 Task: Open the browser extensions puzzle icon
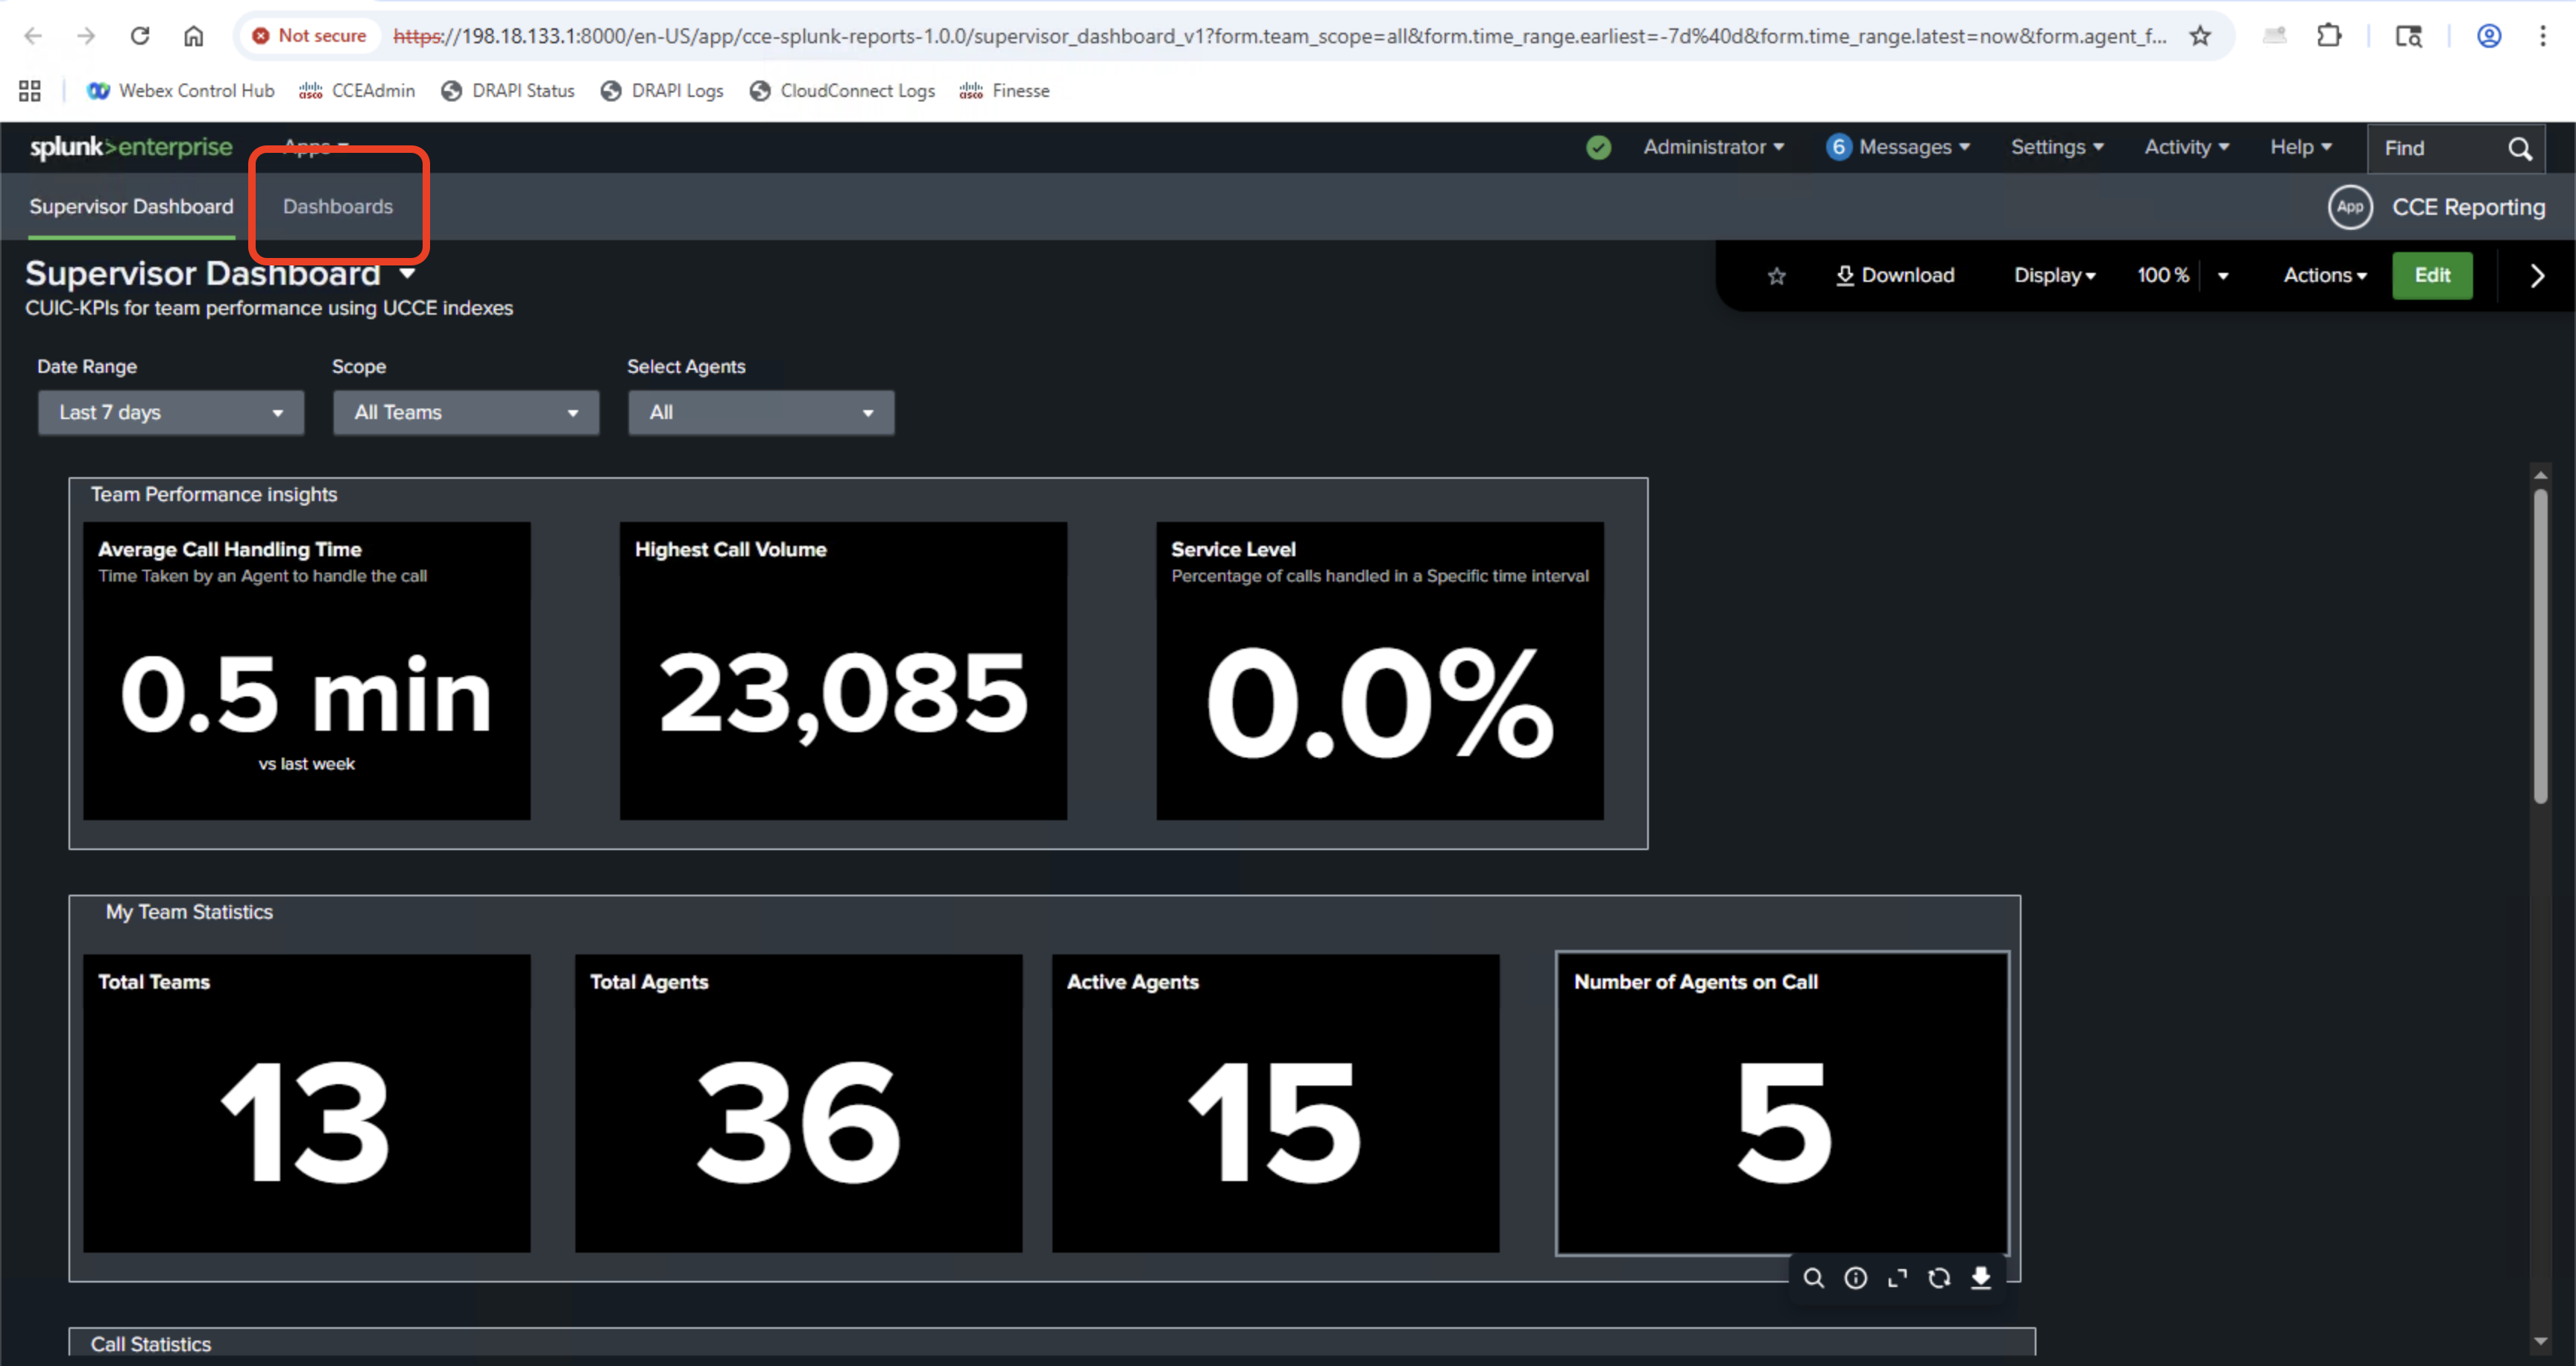tap(2329, 36)
